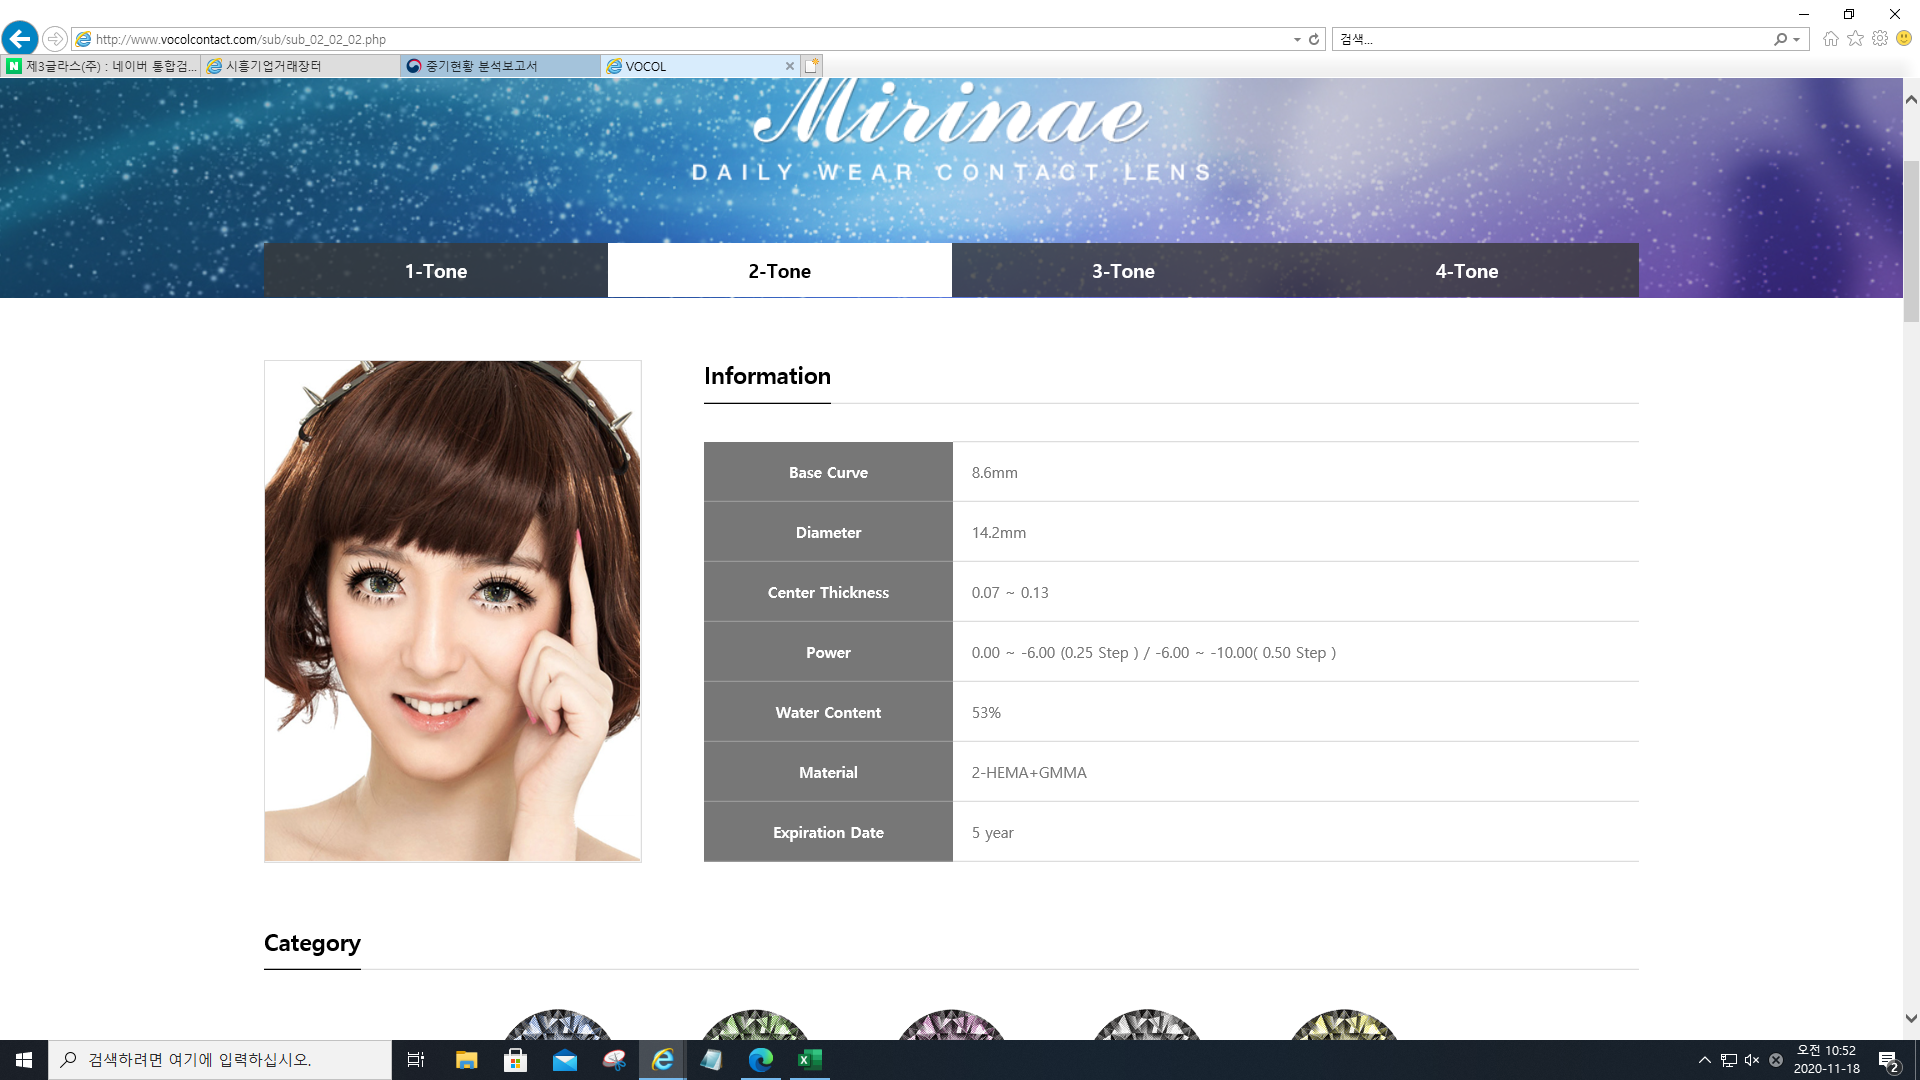Refresh the page with the reload icon
The image size is (1920, 1080).
click(1314, 39)
